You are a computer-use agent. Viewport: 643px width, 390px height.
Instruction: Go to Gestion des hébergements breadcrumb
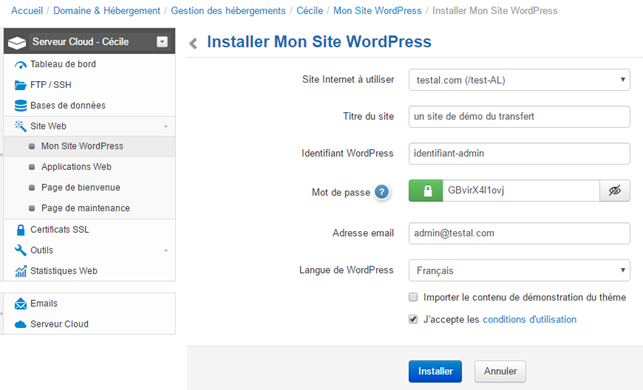click(228, 11)
